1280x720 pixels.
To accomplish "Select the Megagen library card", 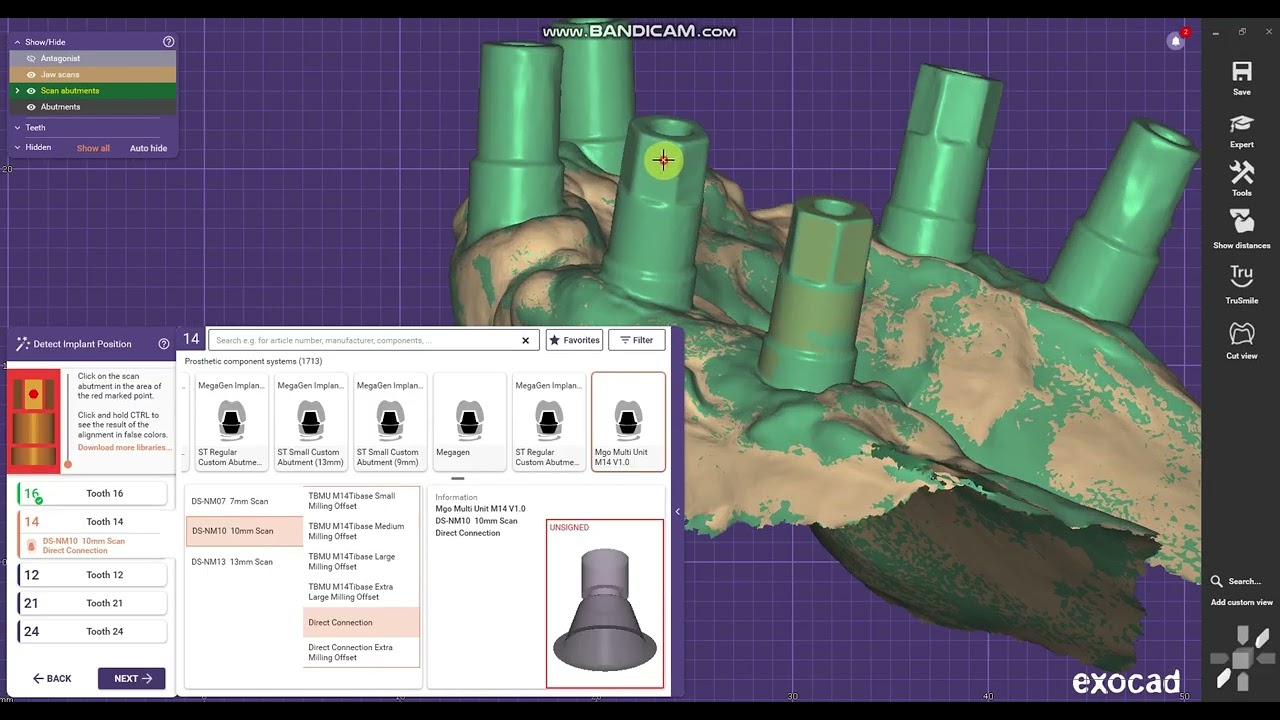I will (x=469, y=422).
